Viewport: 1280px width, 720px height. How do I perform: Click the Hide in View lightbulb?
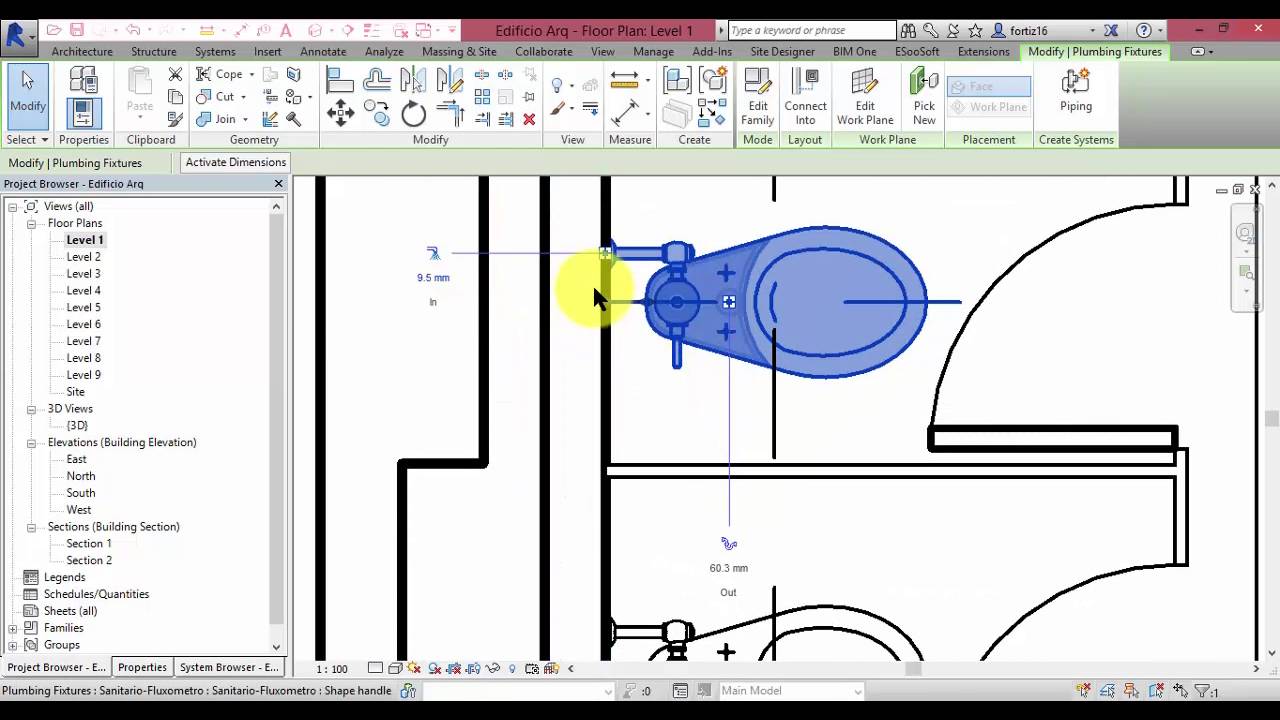tap(558, 85)
